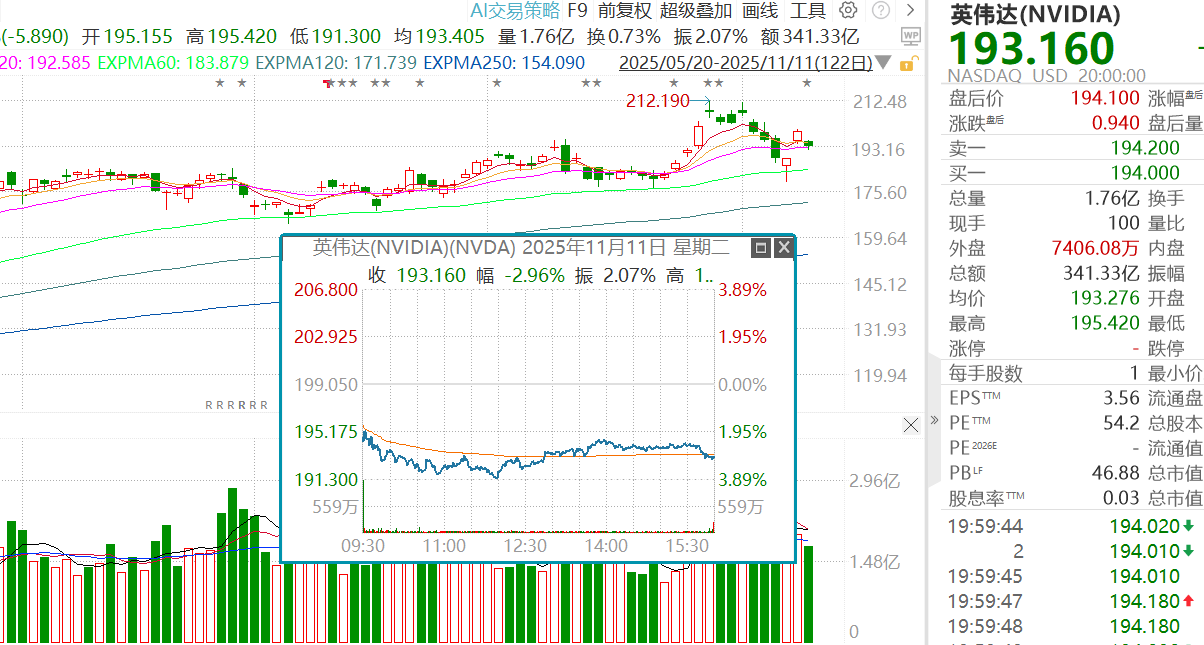1204x645 pixels.
Task: Open the 前复权 adjustment menu
Action: click(x=625, y=11)
